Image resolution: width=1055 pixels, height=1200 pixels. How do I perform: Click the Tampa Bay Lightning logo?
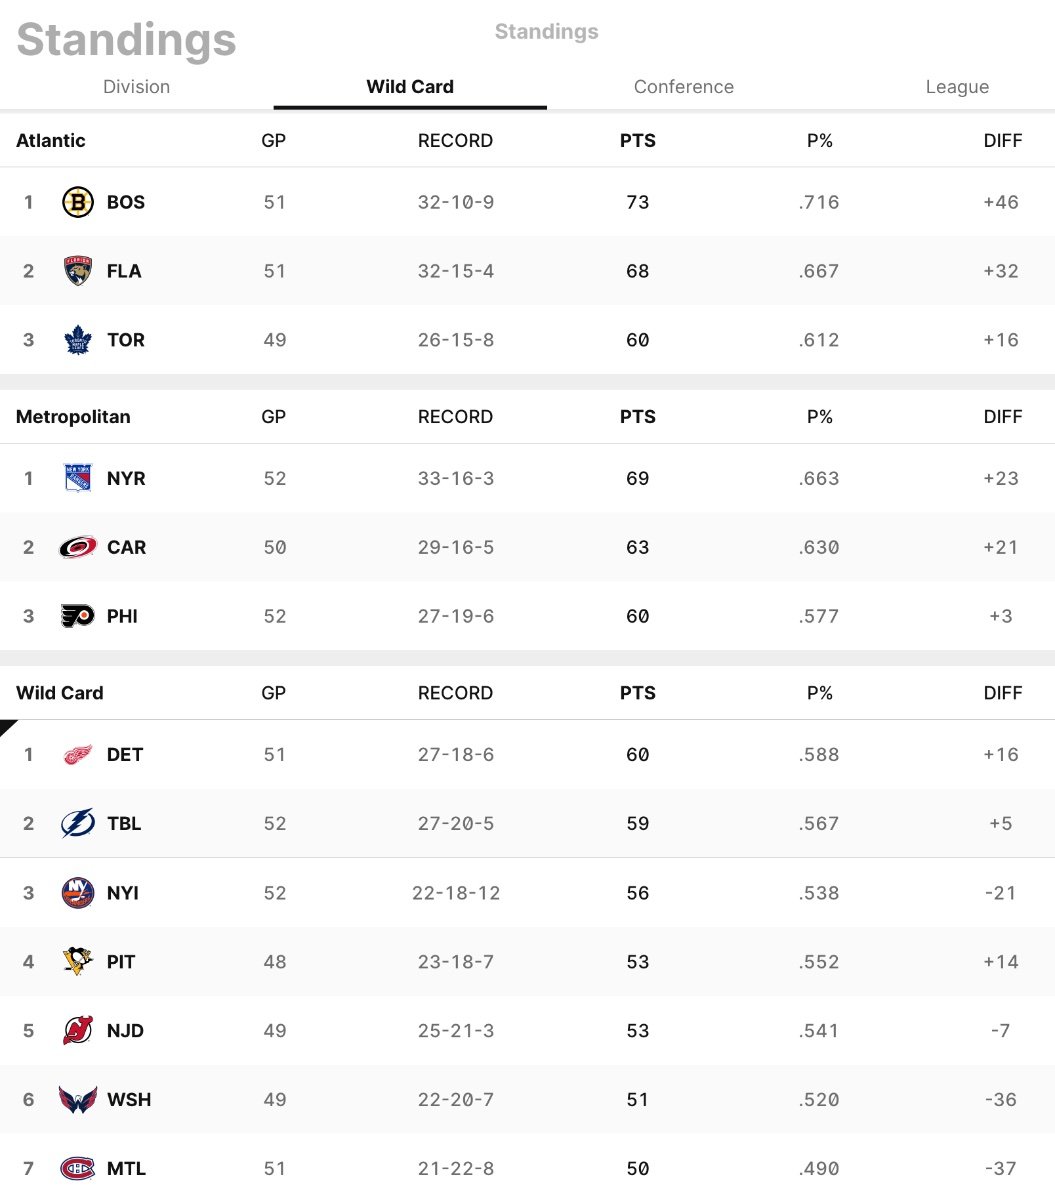[x=78, y=823]
